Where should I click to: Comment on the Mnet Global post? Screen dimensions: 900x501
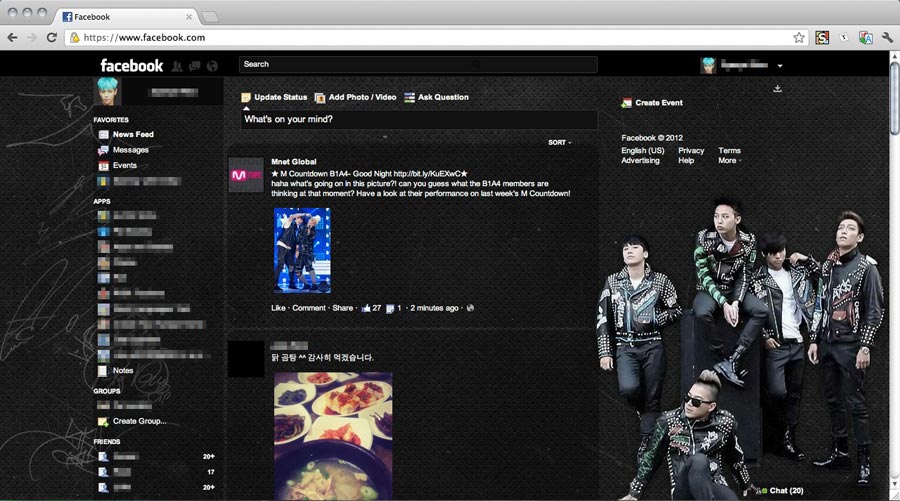pyautogui.click(x=309, y=308)
